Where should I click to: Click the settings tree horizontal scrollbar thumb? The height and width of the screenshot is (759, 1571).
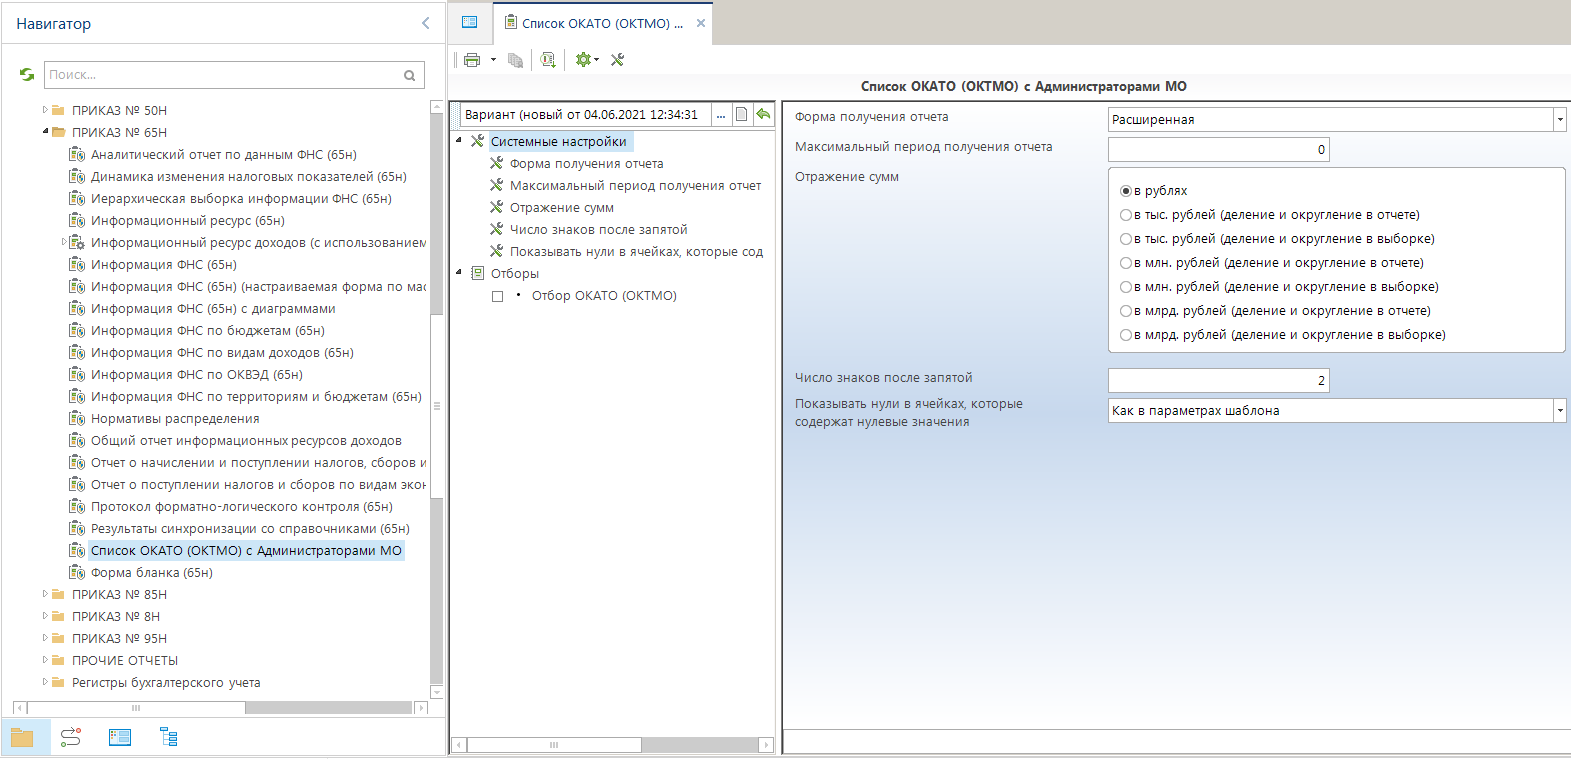click(x=554, y=745)
